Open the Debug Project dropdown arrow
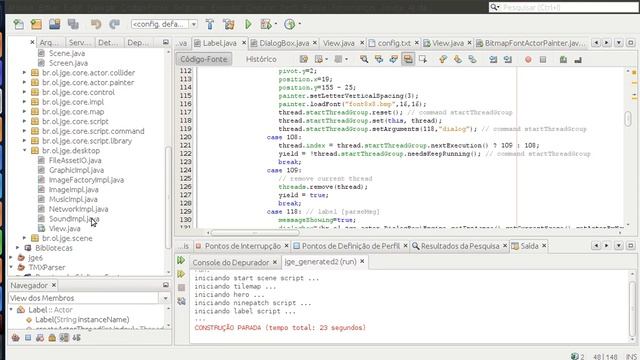Image resolution: width=640 pixels, height=360 pixels. [x=276, y=24]
